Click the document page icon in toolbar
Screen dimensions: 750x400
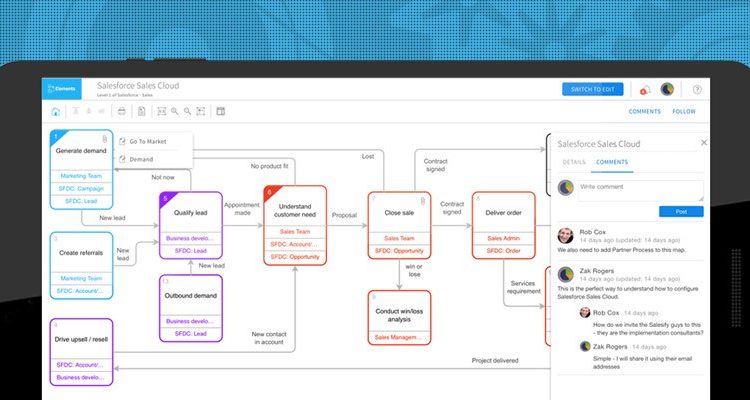click(x=140, y=111)
